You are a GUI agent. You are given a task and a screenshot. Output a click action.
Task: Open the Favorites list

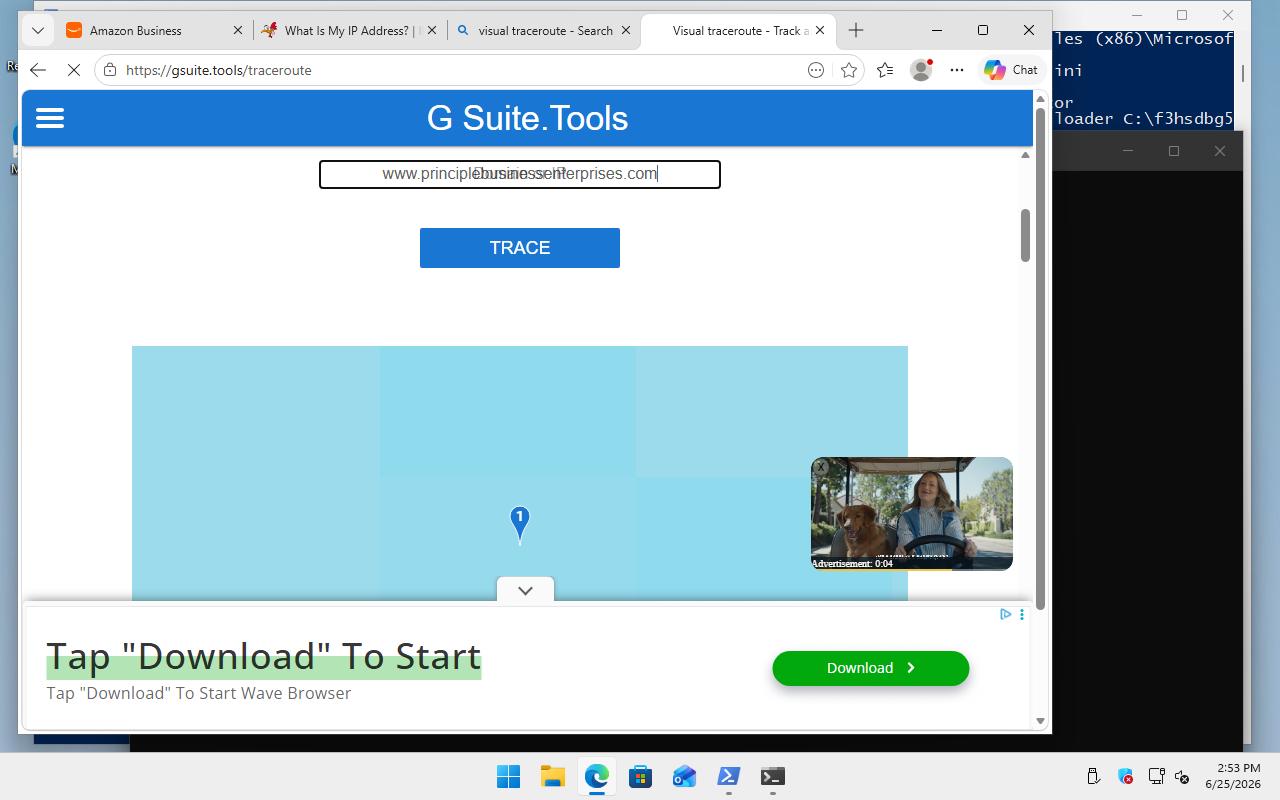click(x=885, y=70)
